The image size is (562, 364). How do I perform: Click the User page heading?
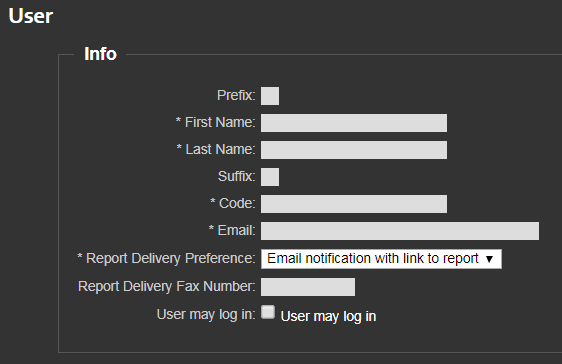tap(31, 16)
